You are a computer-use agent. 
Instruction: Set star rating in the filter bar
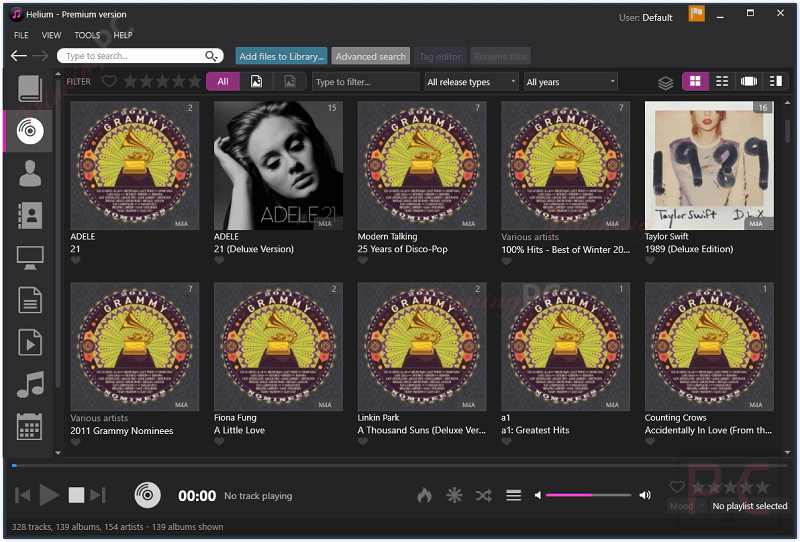point(163,81)
